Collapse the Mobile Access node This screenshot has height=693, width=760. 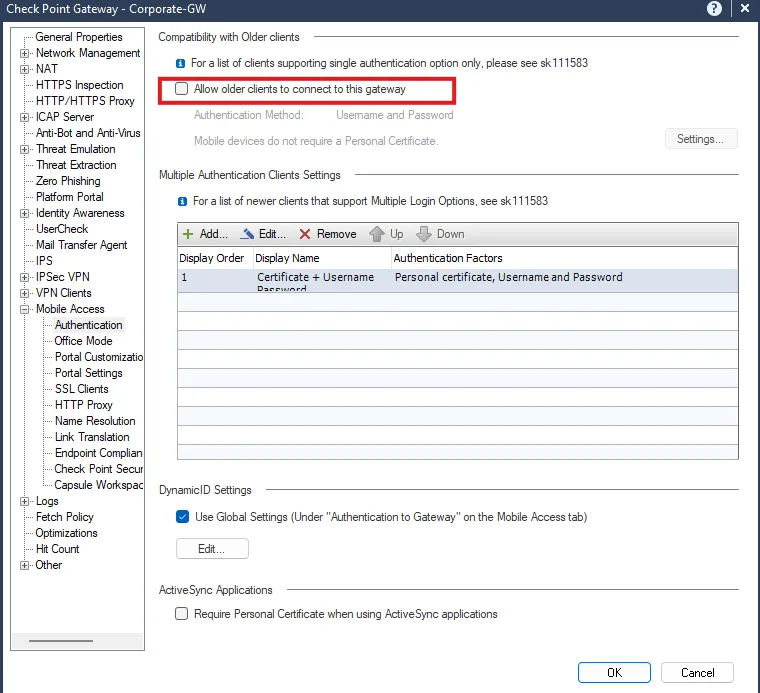point(24,309)
